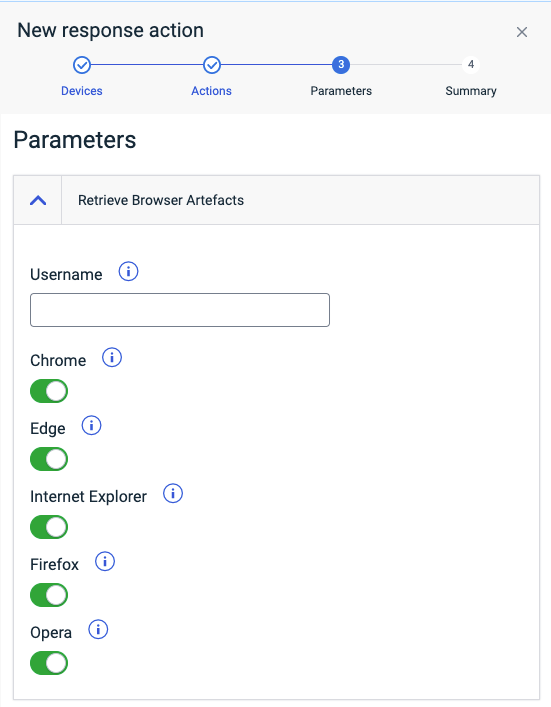Click the Chrome label text
551x707 pixels.
pyautogui.click(x=58, y=361)
